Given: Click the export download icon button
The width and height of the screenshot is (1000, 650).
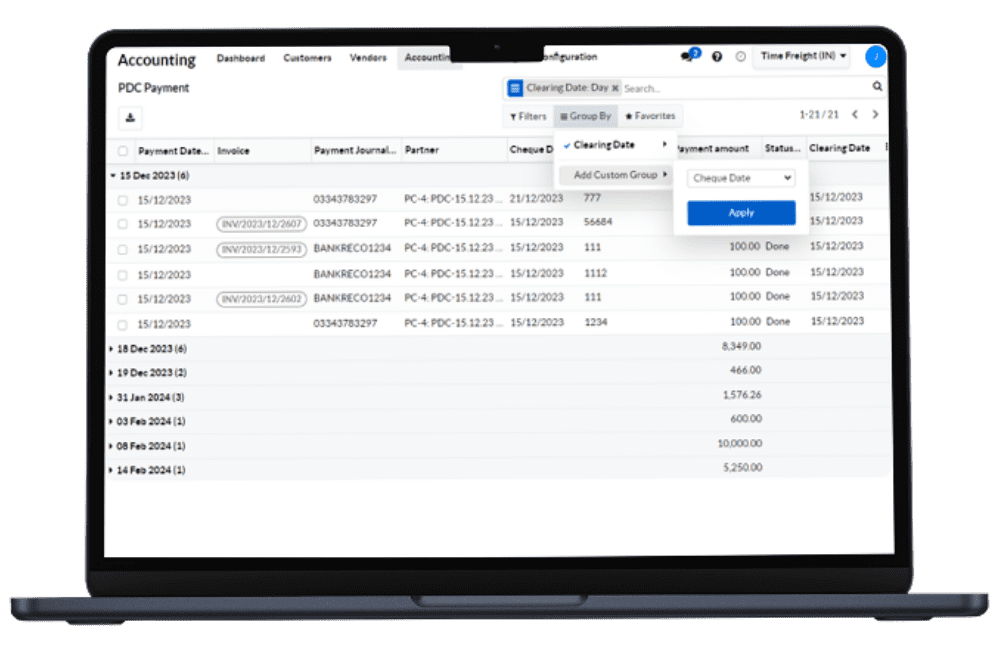Looking at the screenshot, I should (x=130, y=118).
